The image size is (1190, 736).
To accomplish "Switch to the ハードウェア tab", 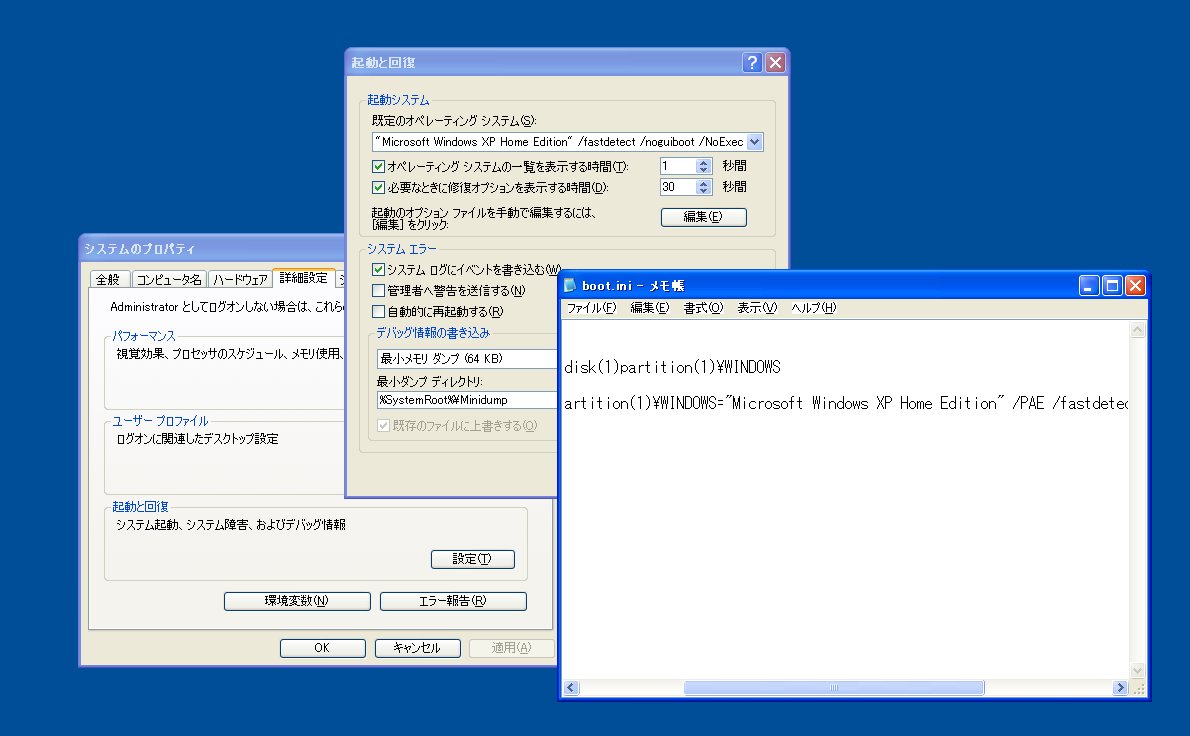I will pos(240,279).
